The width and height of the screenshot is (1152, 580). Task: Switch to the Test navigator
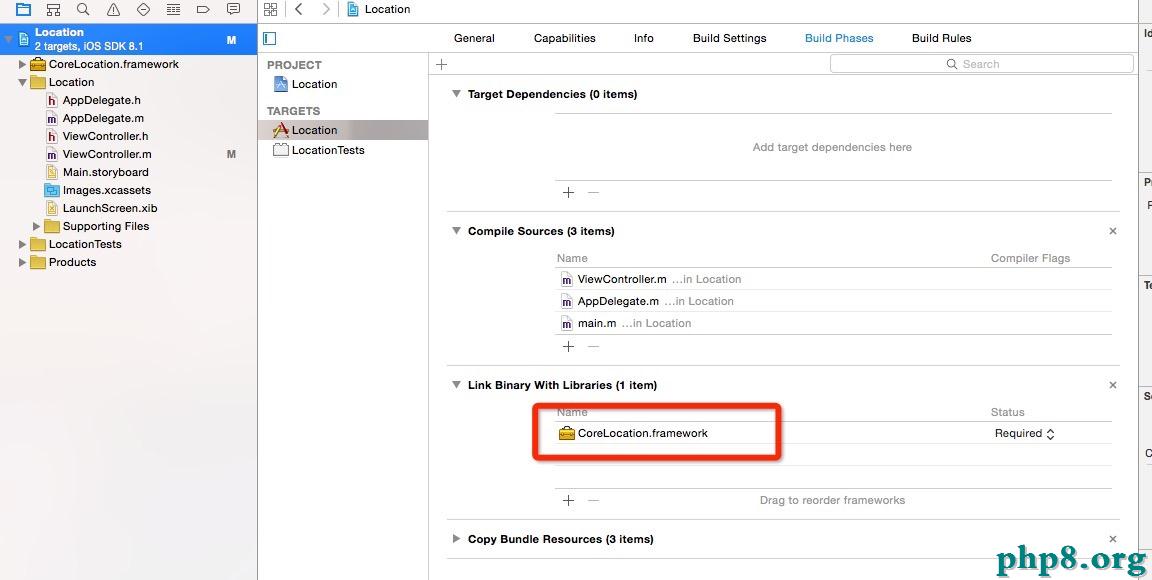143,9
